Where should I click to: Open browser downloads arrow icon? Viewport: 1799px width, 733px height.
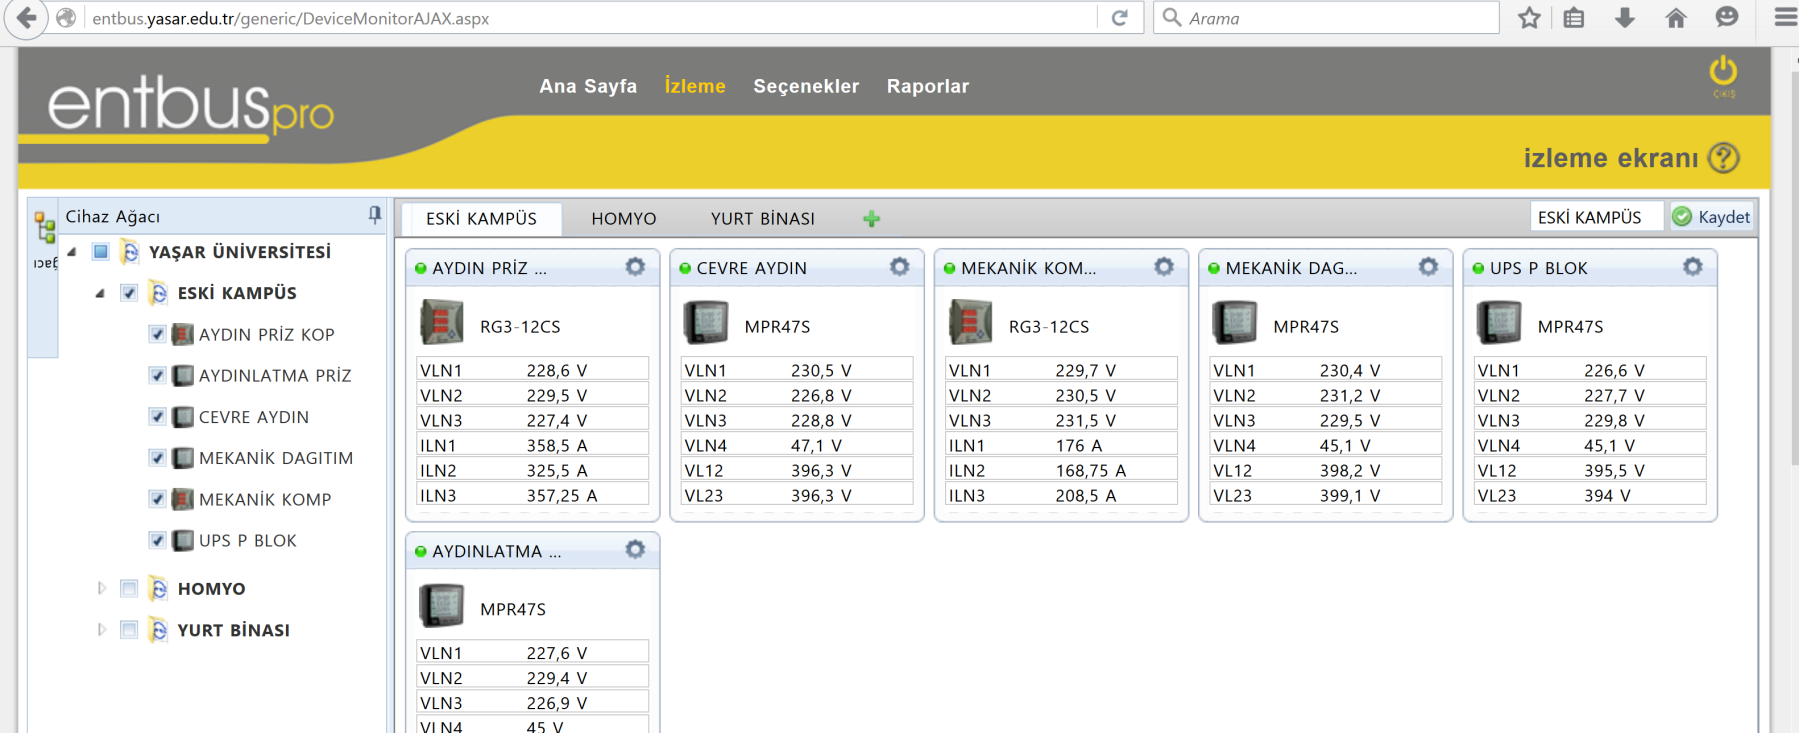(1625, 18)
